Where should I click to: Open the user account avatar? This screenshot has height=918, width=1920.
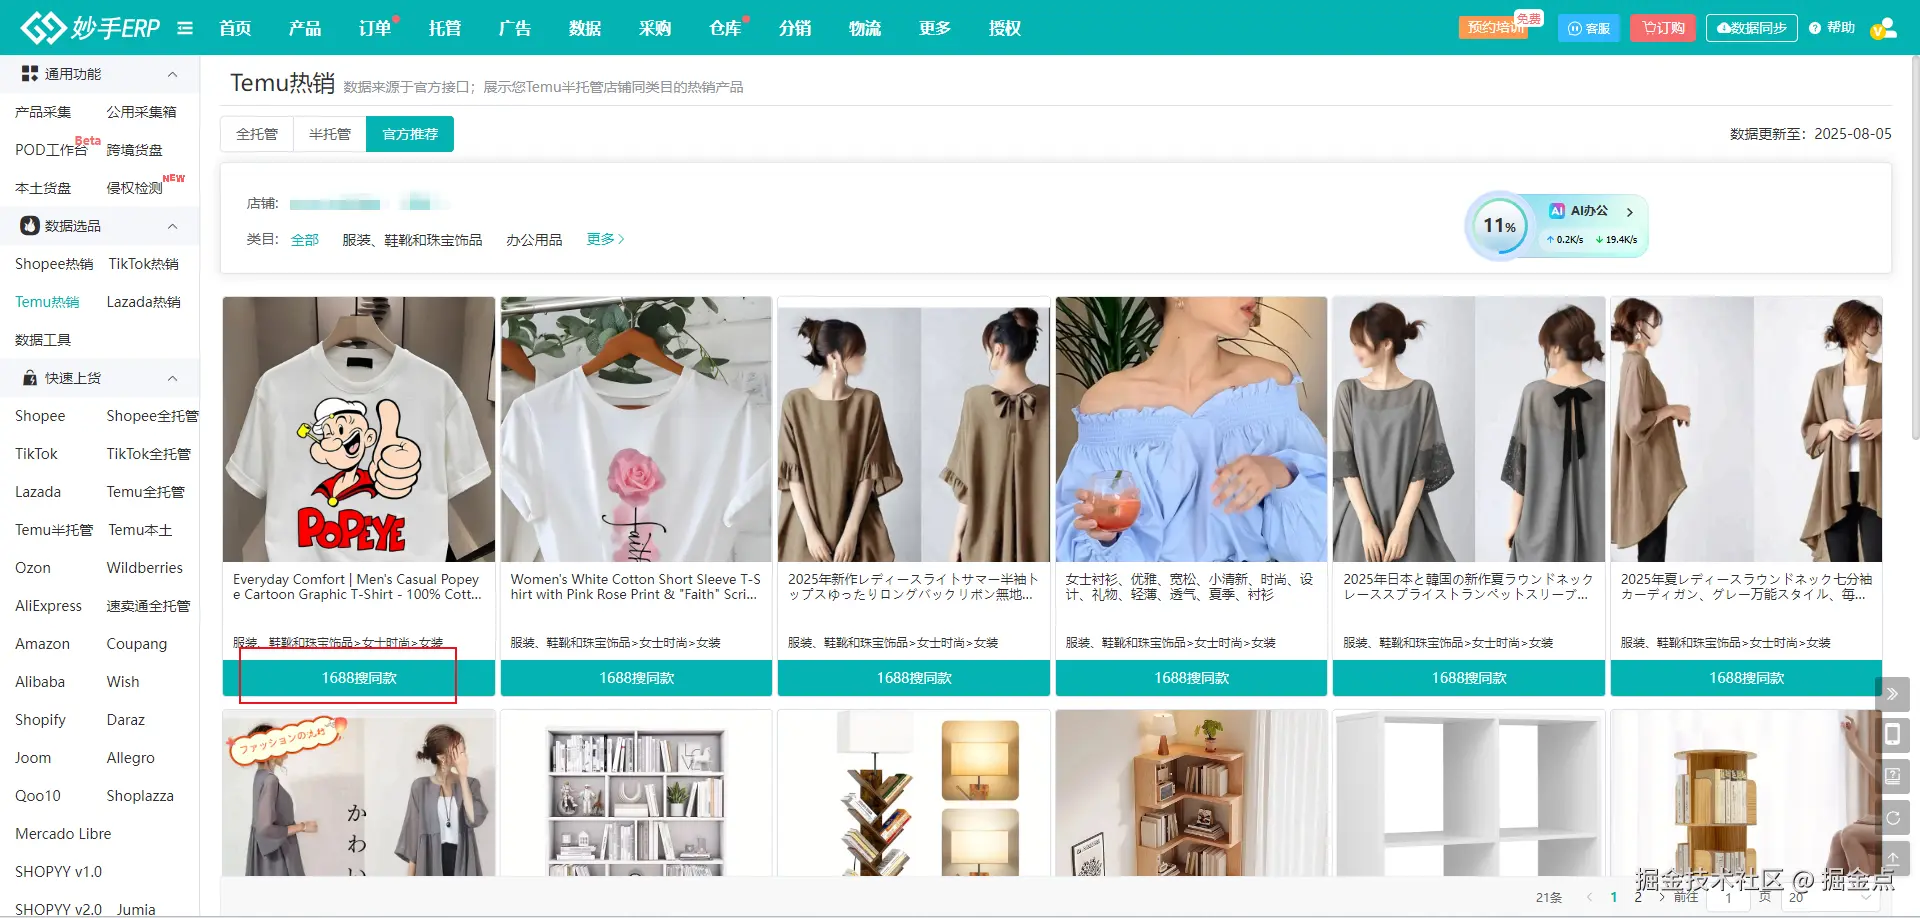pyautogui.click(x=1884, y=28)
